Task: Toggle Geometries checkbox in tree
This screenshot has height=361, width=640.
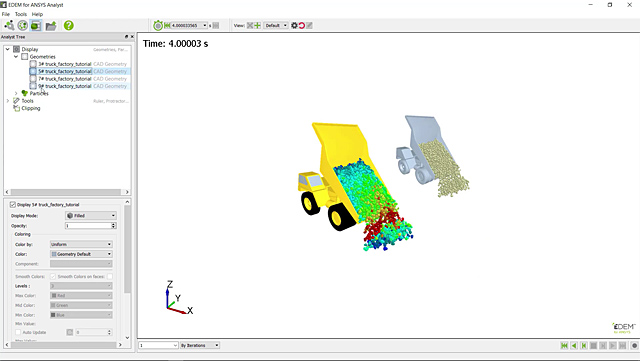Action: coord(24,56)
